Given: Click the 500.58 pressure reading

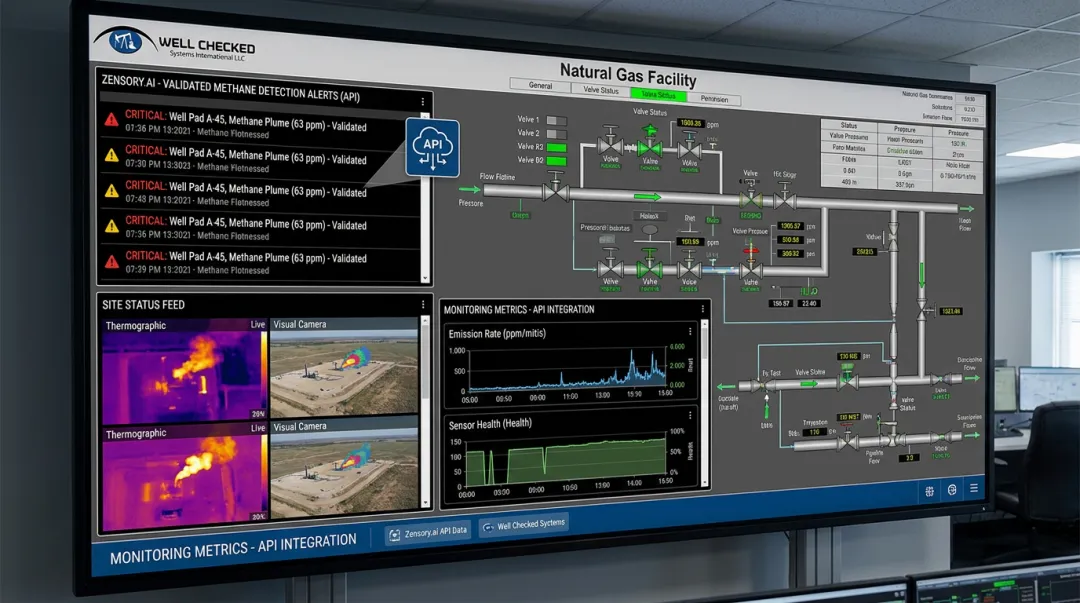Looking at the screenshot, I should tap(790, 240).
